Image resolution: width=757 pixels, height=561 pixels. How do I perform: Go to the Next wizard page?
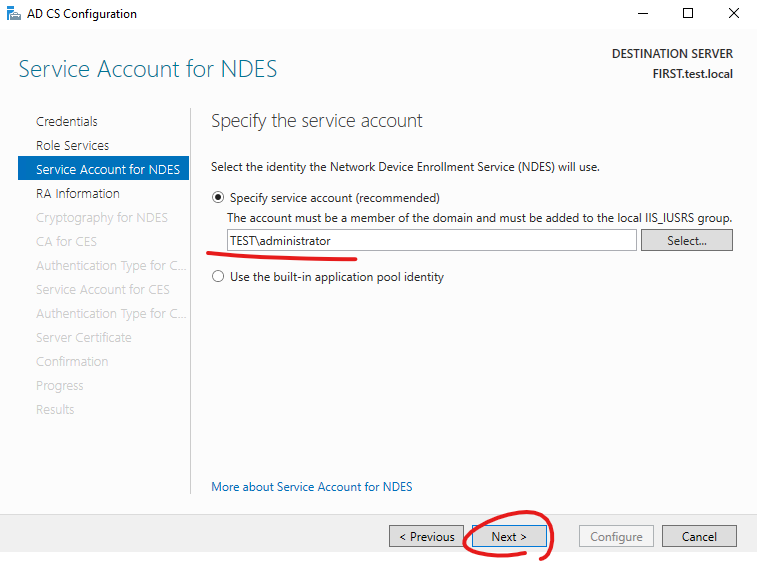(509, 536)
